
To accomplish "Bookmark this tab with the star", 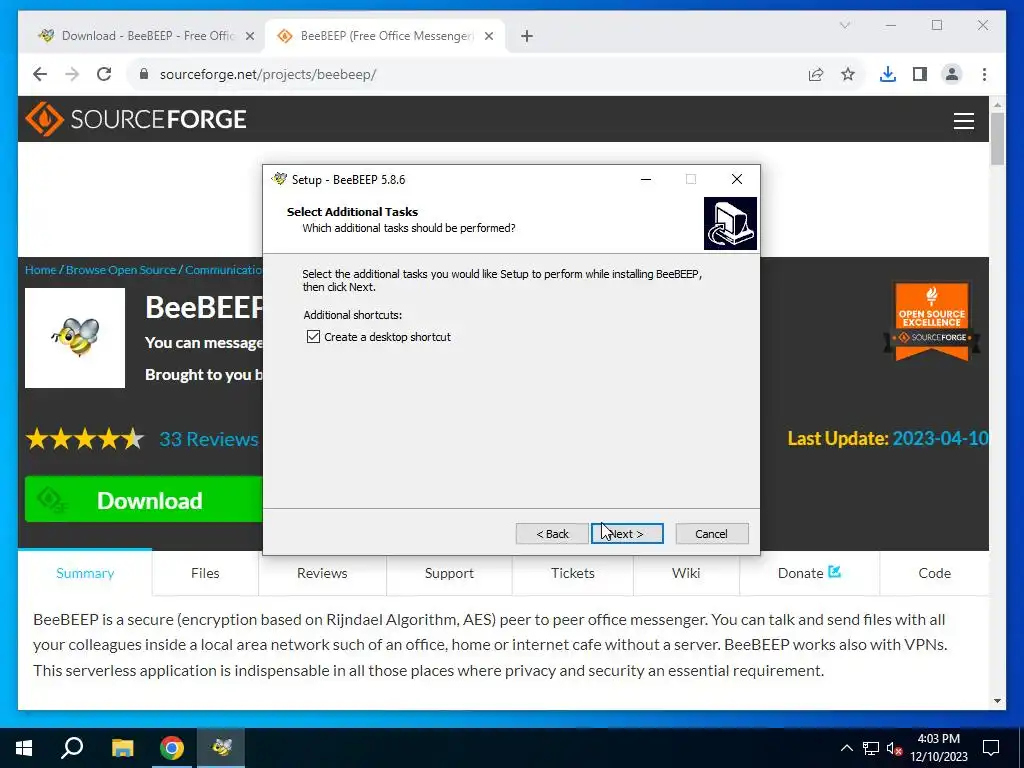I will (848, 74).
